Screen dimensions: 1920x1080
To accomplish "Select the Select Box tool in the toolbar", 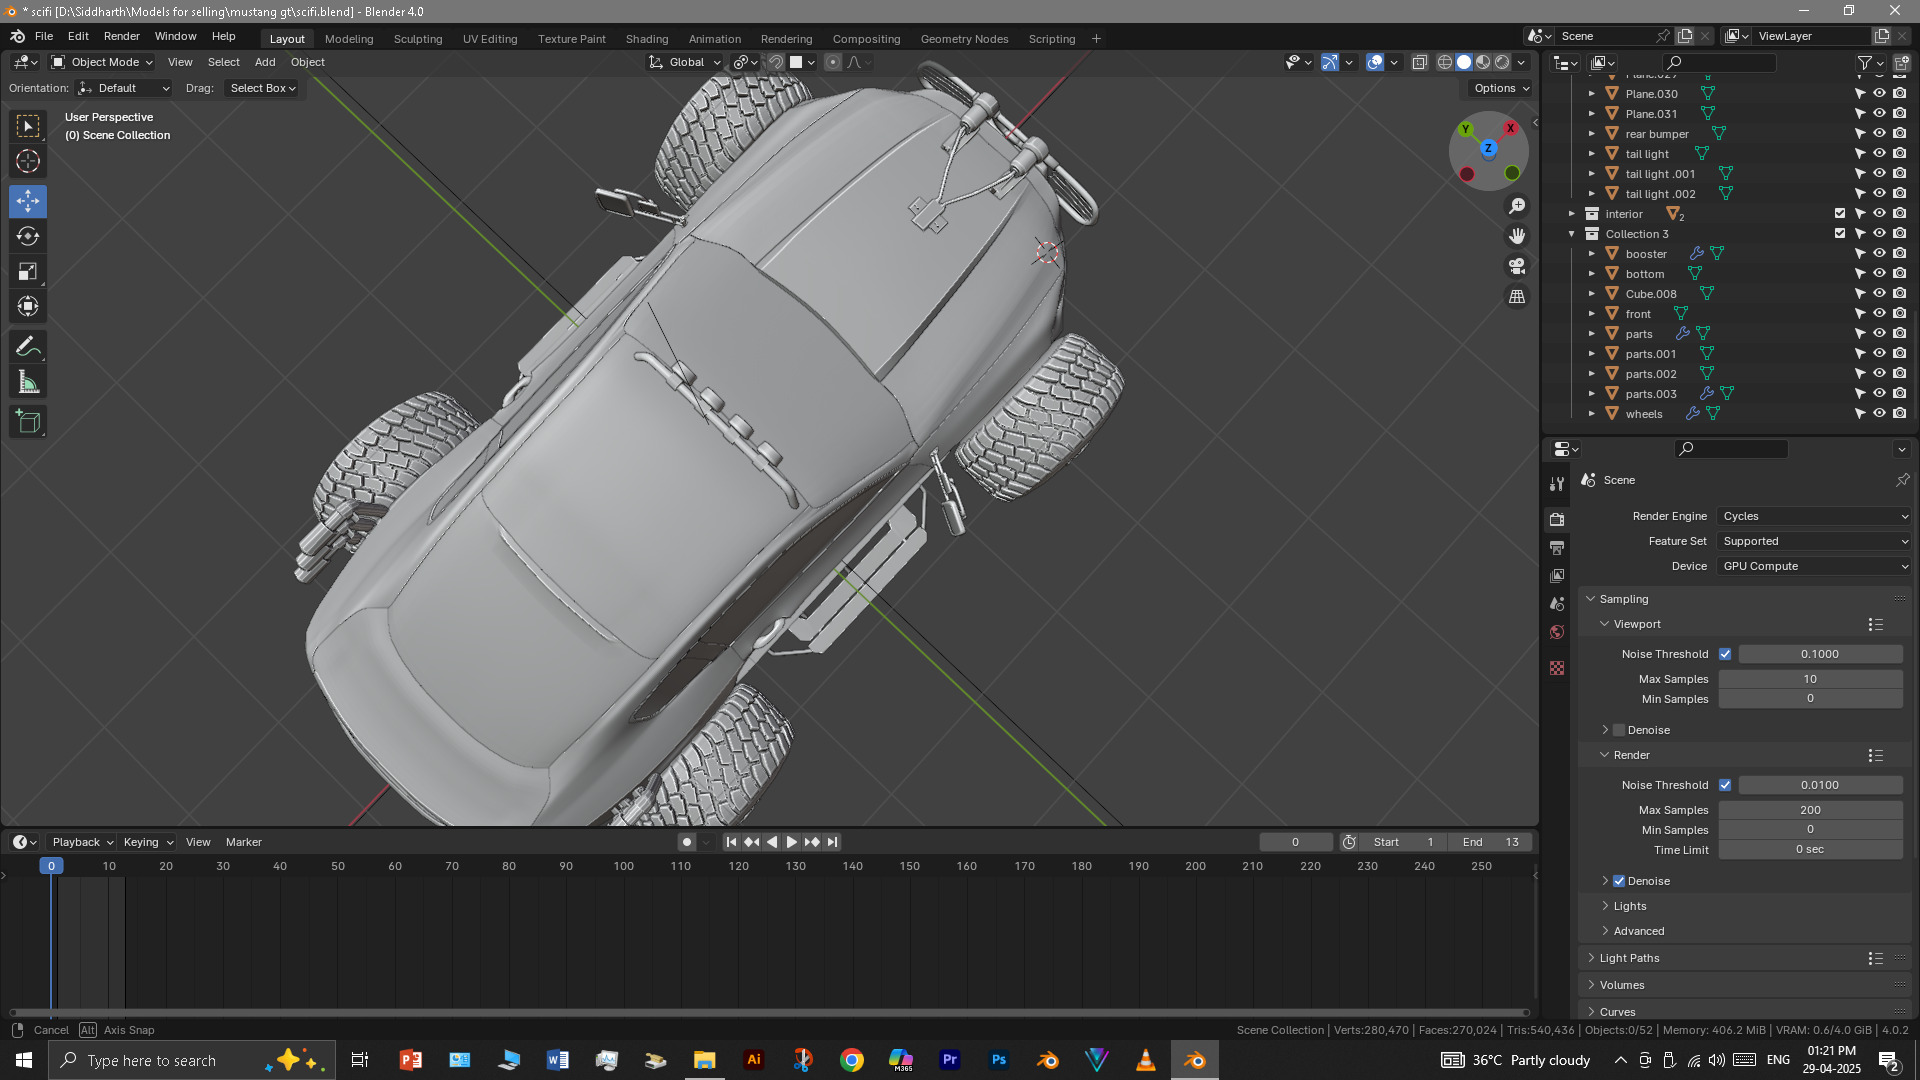I will click(28, 126).
